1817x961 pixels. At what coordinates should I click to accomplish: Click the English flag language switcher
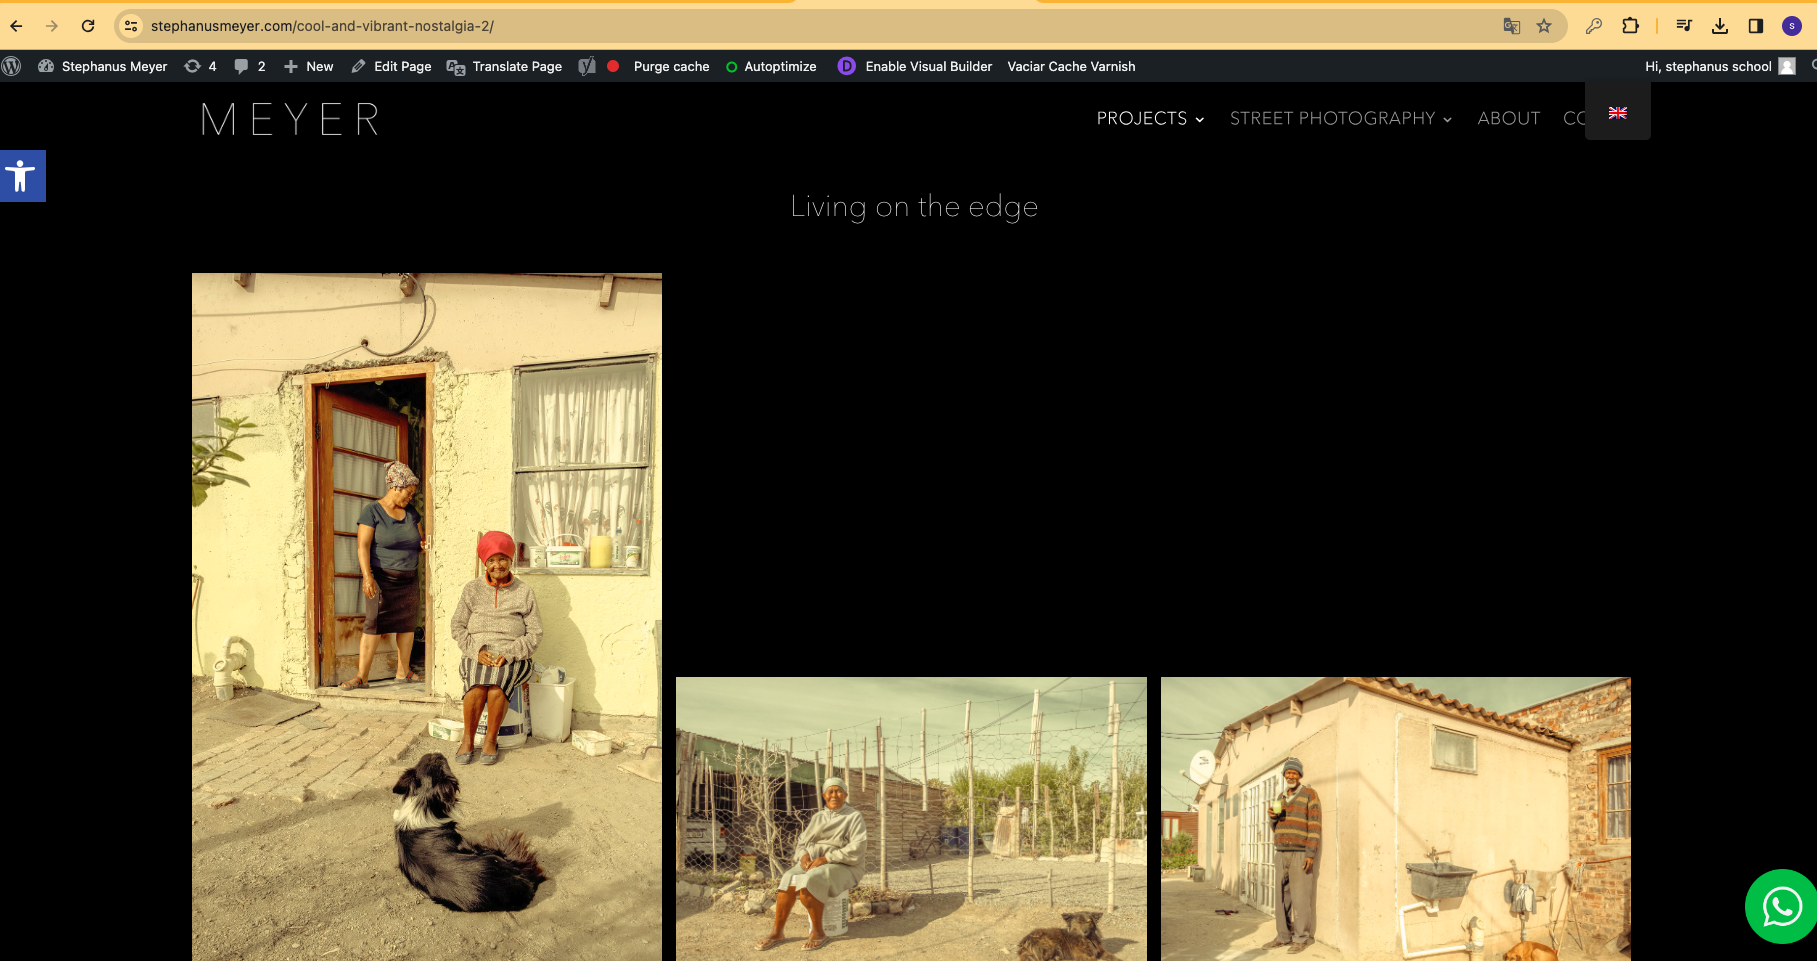pyautogui.click(x=1618, y=113)
